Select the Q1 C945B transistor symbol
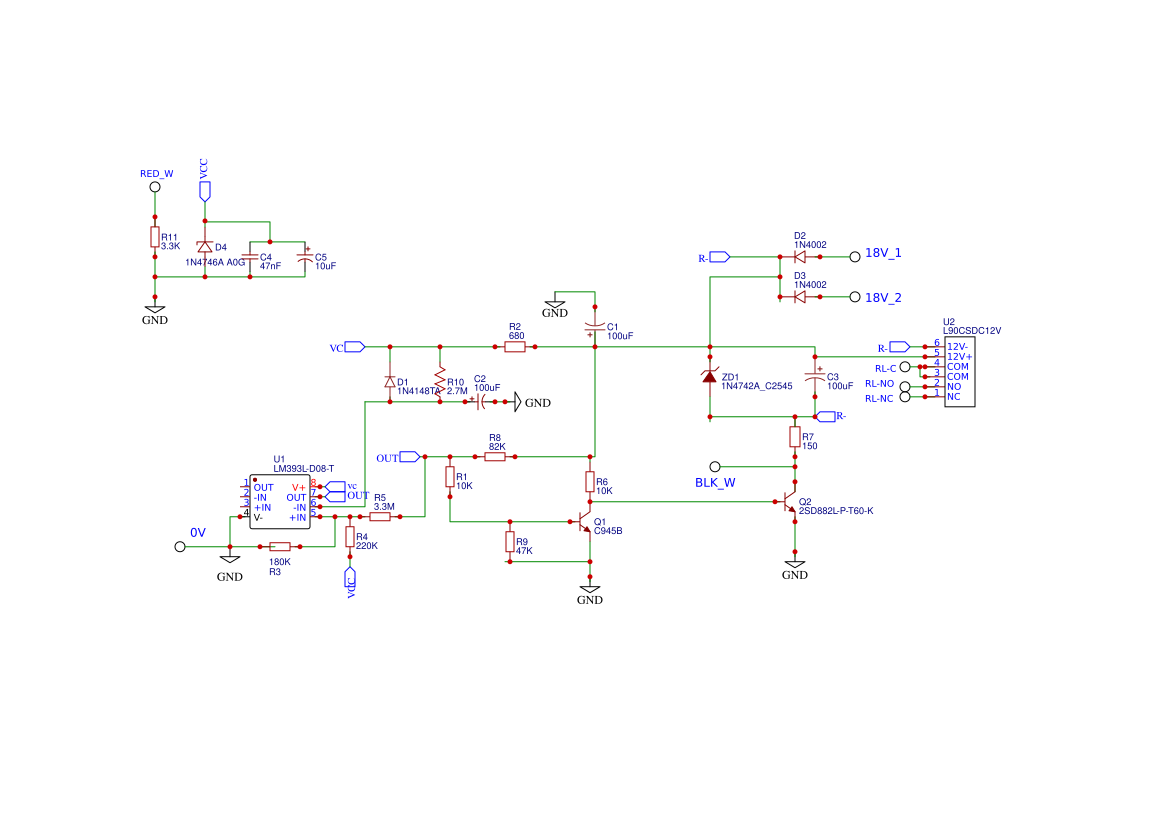The height and width of the screenshot is (827, 1169). [584, 522]
